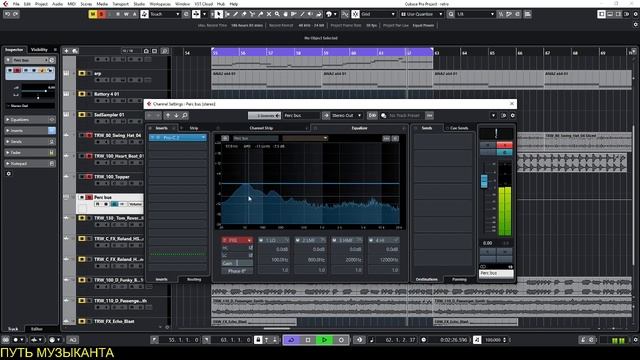The image size is (640, 360).
Task: Click the Undo arrow in the toolbar
Action: [7, 14]
